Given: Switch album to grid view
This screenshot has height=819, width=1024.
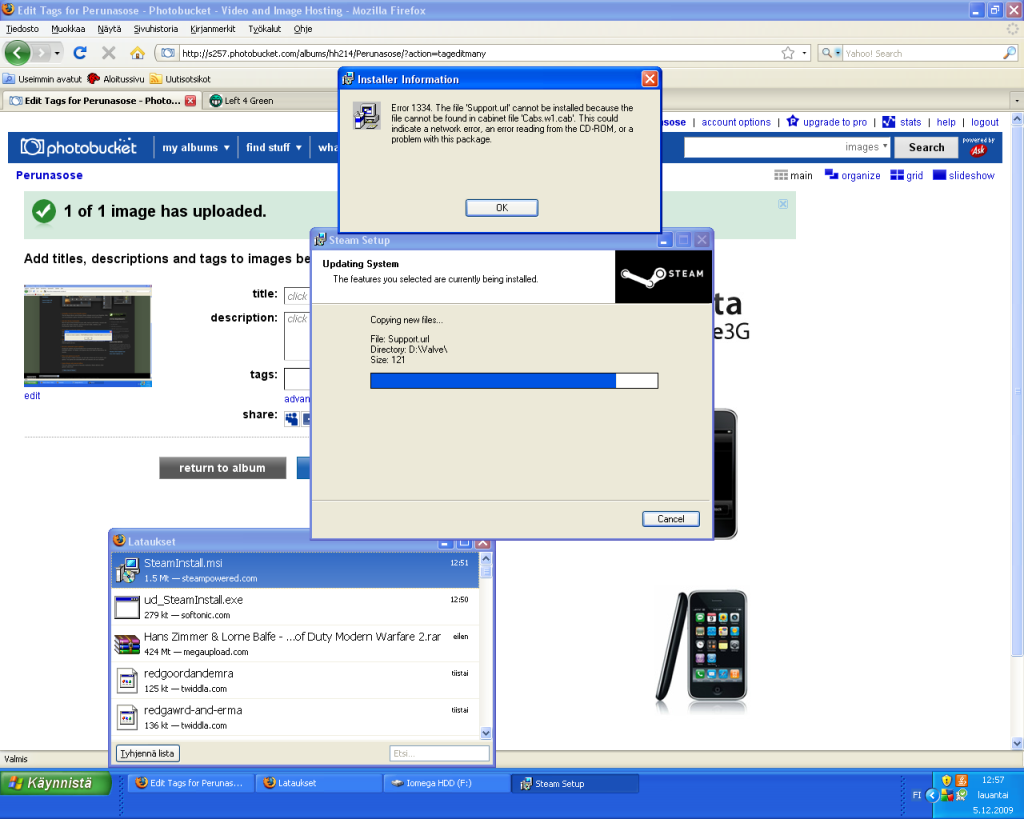Looking at the screenshot, I should (907, 175).
